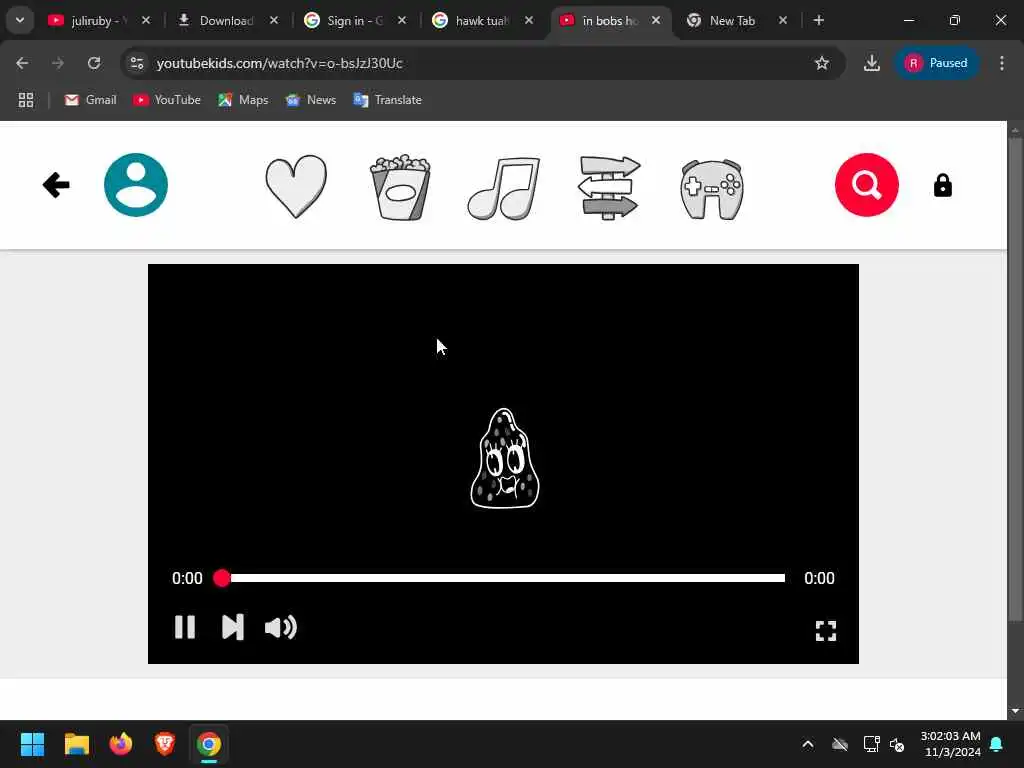
Task: Reload the page
Action: 94,63
